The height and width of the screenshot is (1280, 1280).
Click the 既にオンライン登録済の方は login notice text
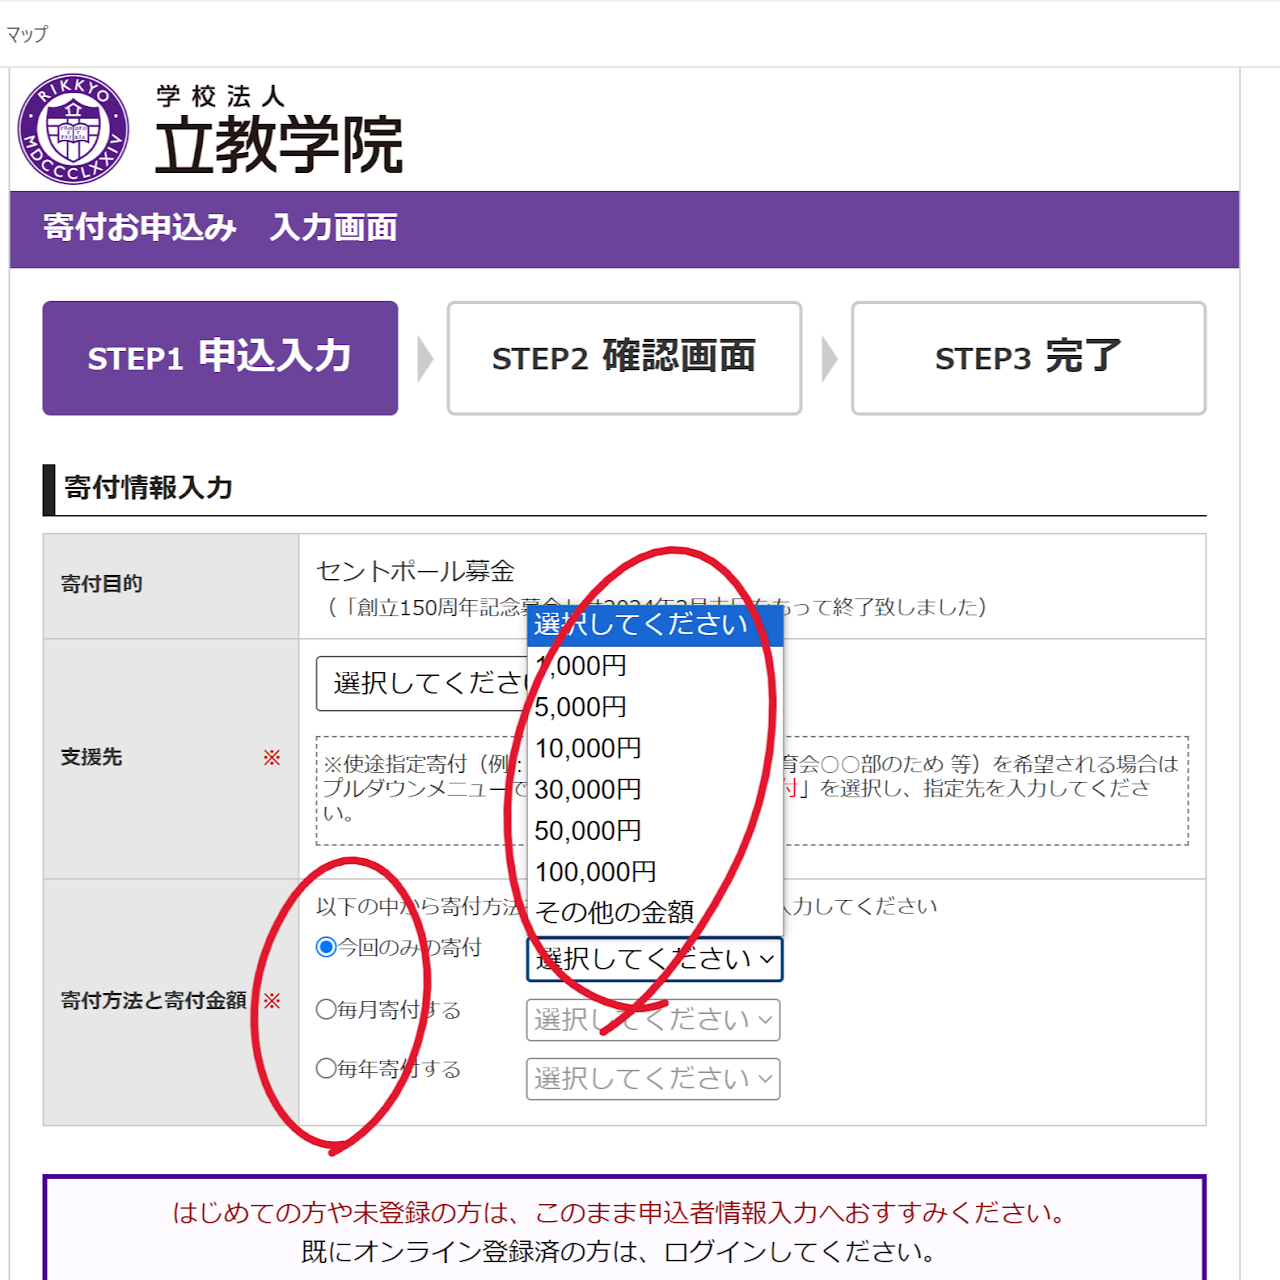coord(620,1252)
